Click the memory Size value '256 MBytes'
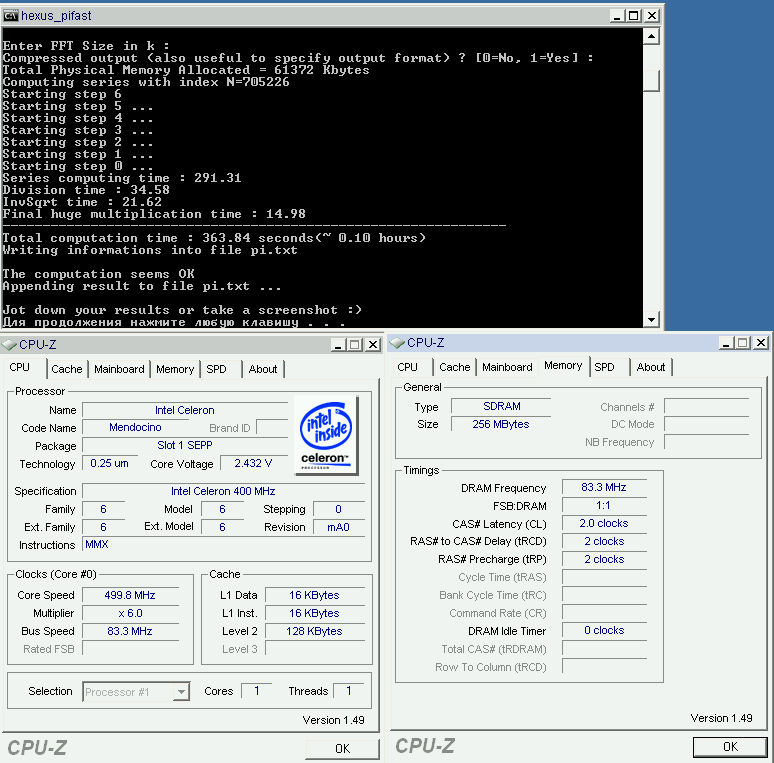Image resolution: width=774 pixels, height=763 pixels. coord(502,424)
